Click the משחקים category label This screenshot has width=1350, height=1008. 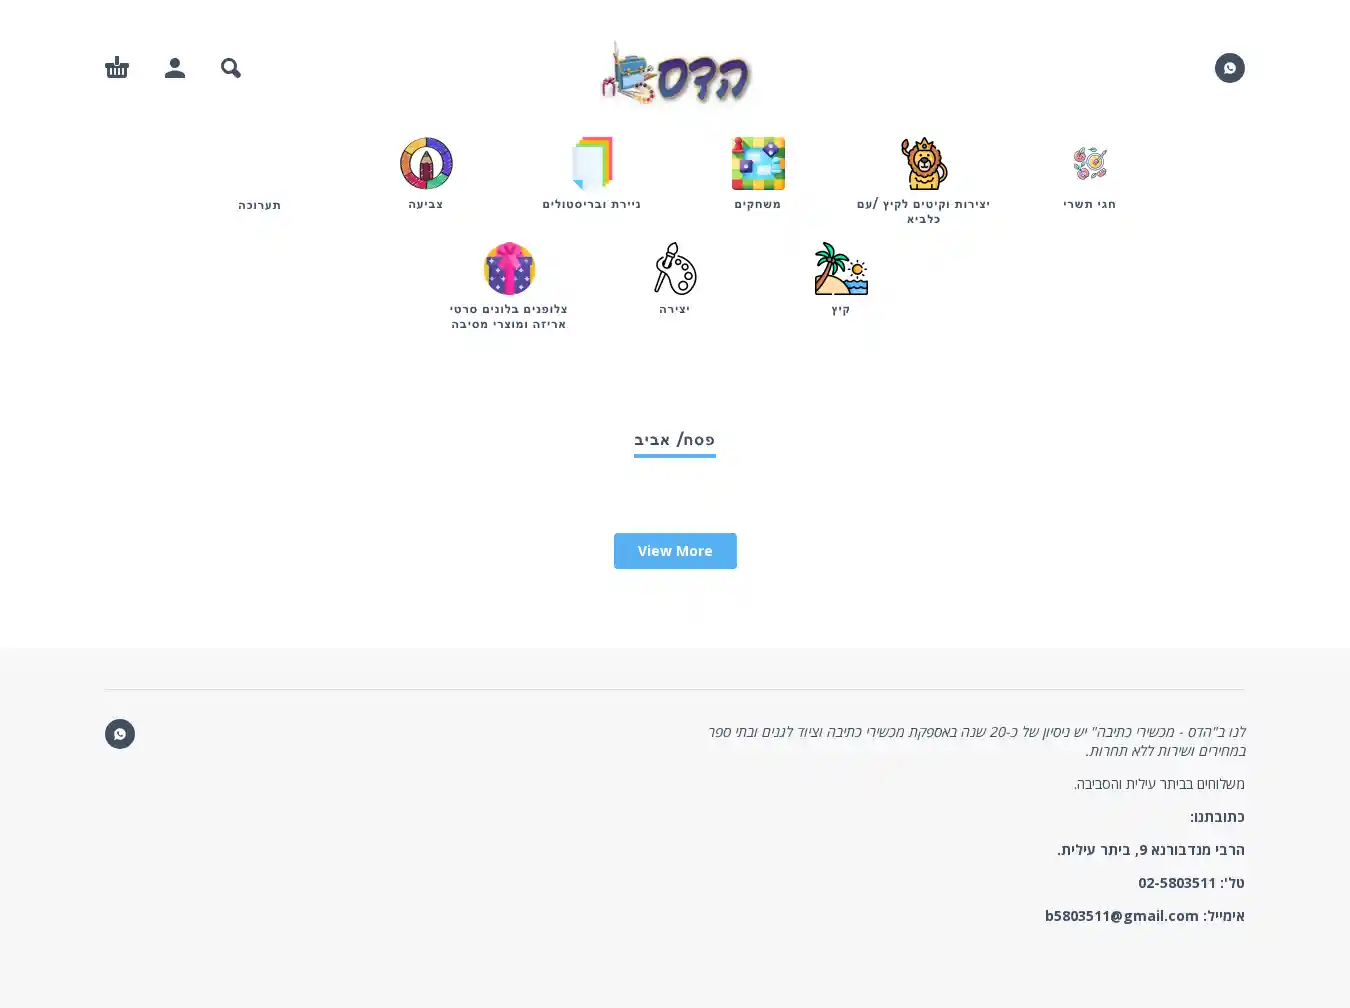pos(758,204)
